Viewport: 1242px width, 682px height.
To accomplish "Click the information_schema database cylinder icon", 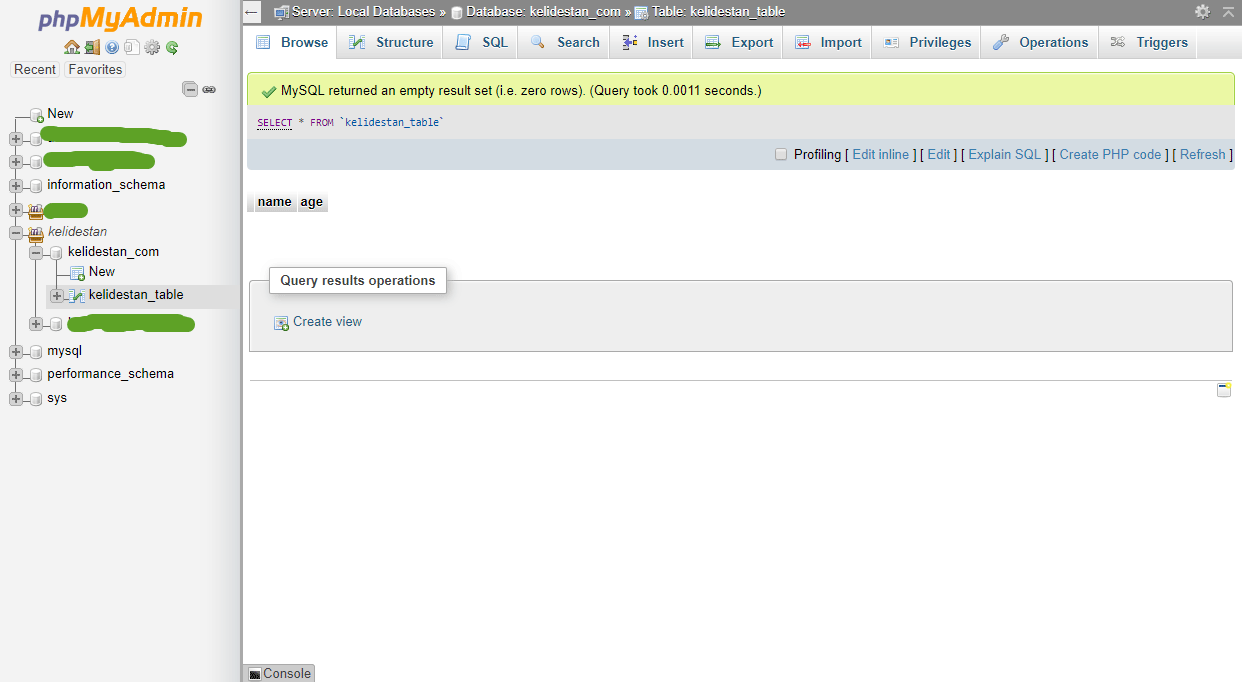I will click(36, 185).
